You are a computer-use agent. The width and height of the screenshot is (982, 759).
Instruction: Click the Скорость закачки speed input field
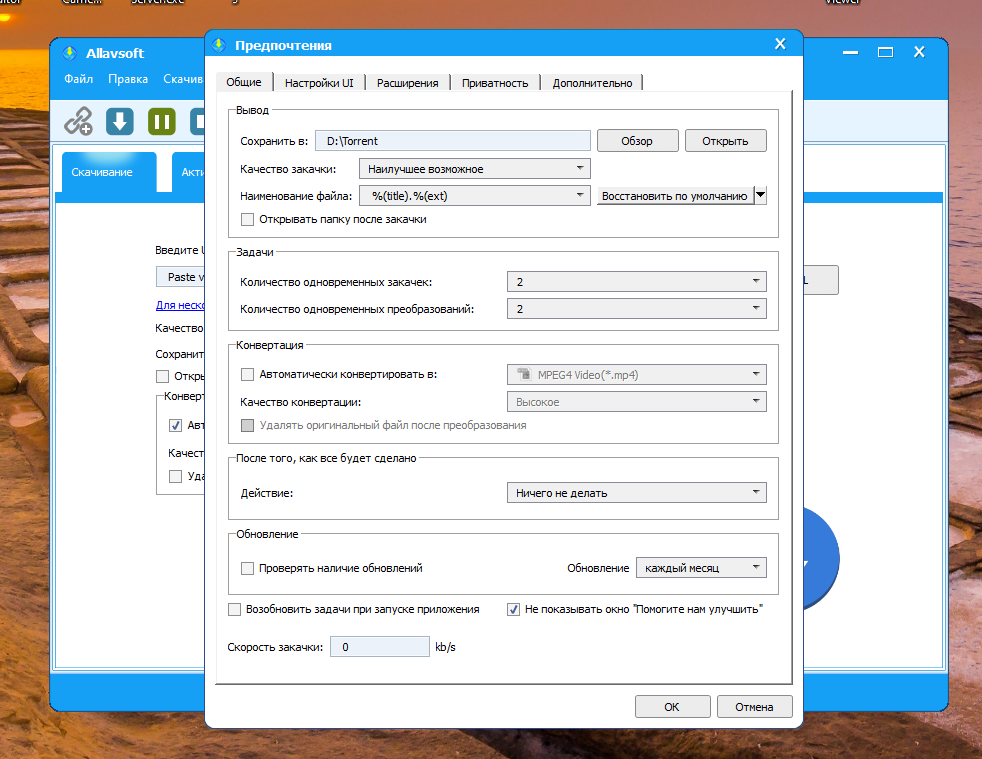pyautogui.click(x=379, y=647)
